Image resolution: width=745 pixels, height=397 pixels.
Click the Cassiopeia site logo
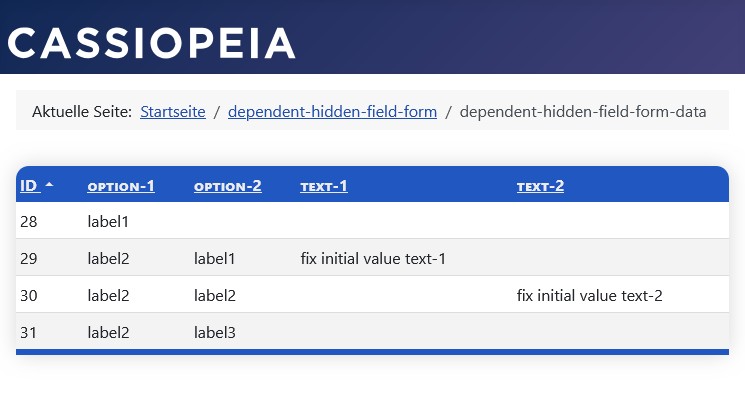151,43
